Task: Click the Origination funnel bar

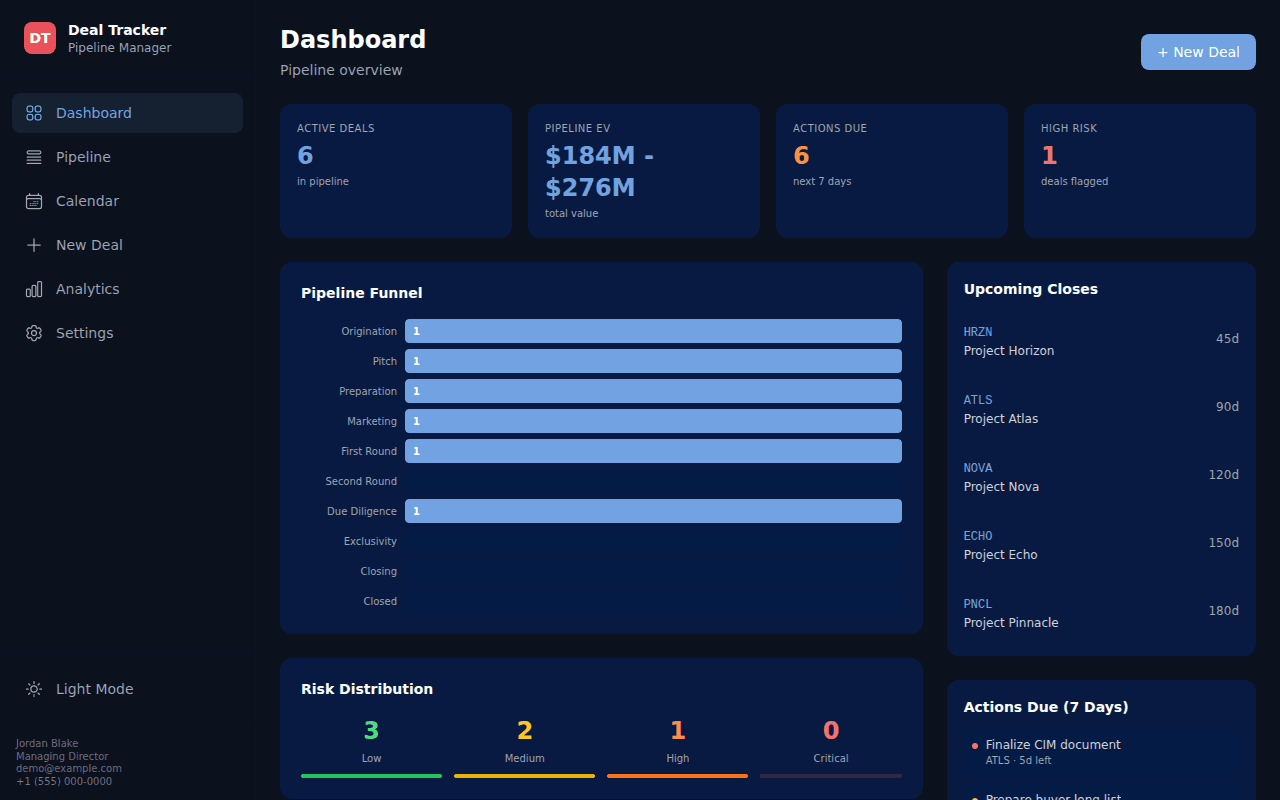Action: [653, 331]
